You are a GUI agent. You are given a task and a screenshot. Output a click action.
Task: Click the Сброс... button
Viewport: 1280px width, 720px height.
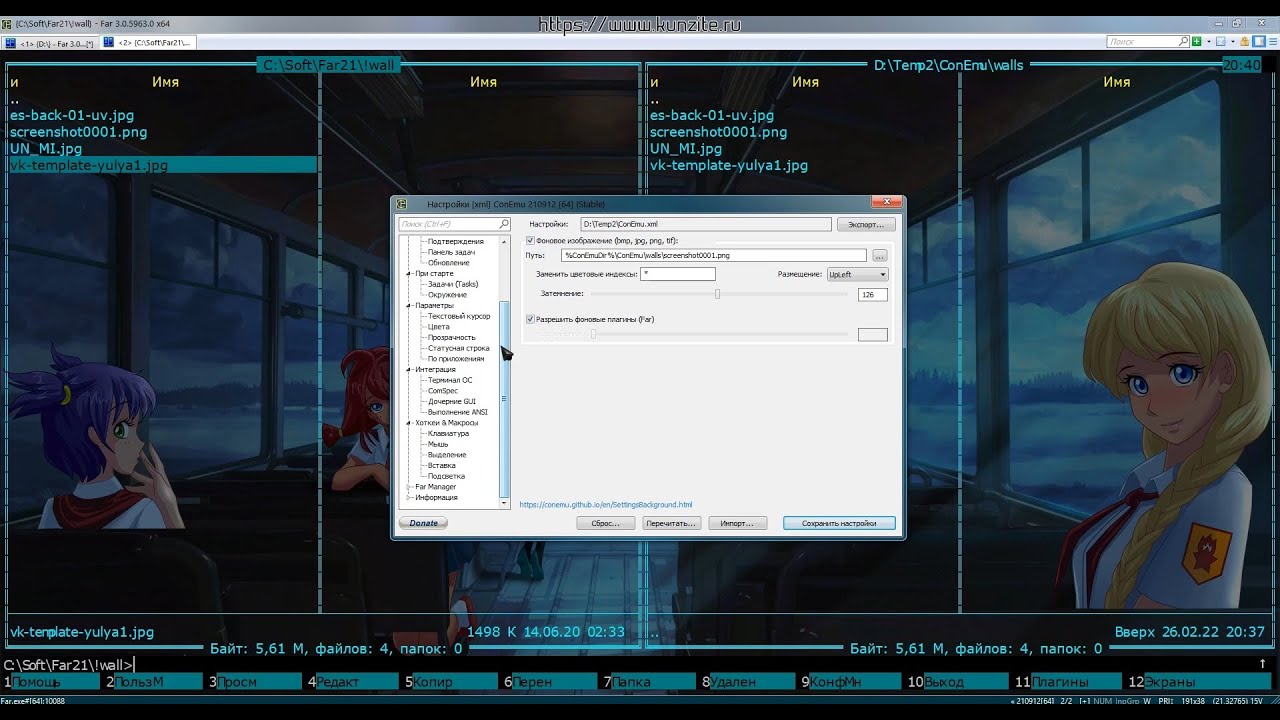pyautogui.click(x=606, y=523)
